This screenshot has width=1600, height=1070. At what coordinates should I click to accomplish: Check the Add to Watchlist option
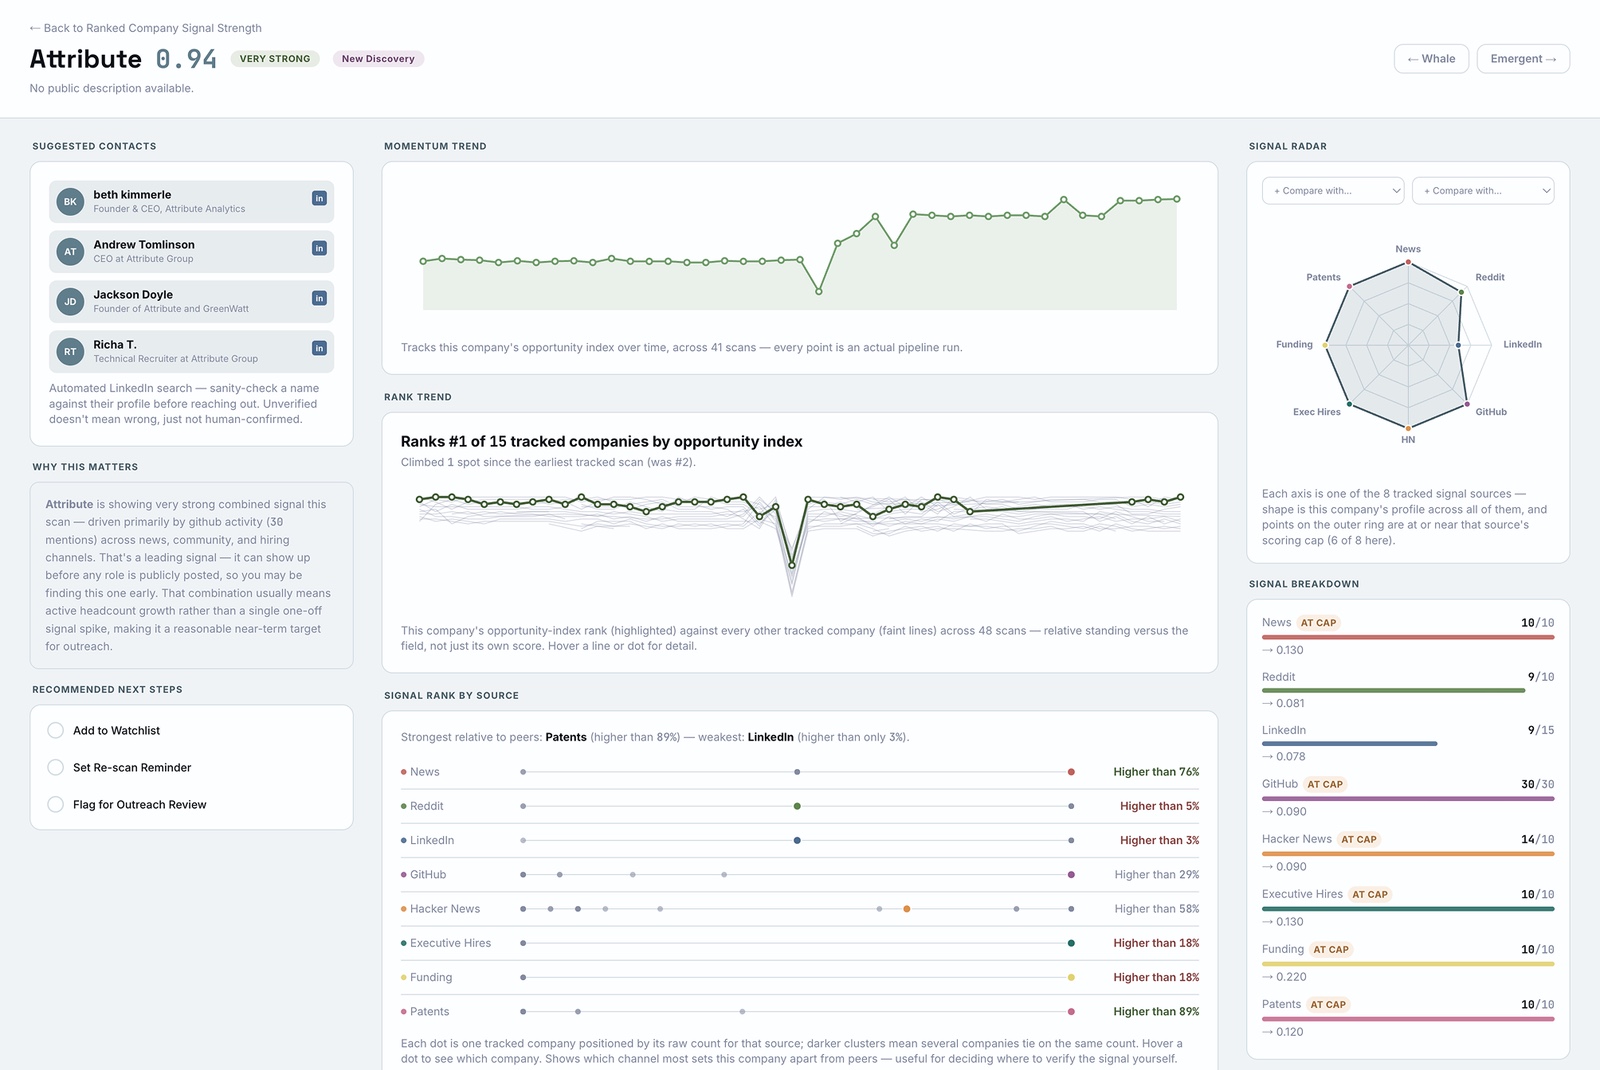click(56, 731)
